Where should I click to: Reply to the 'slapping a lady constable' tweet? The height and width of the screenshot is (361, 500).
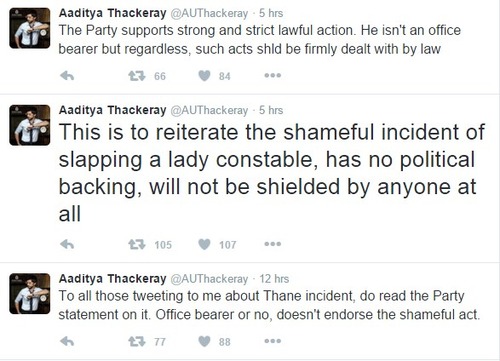click(x=67, y=245)
